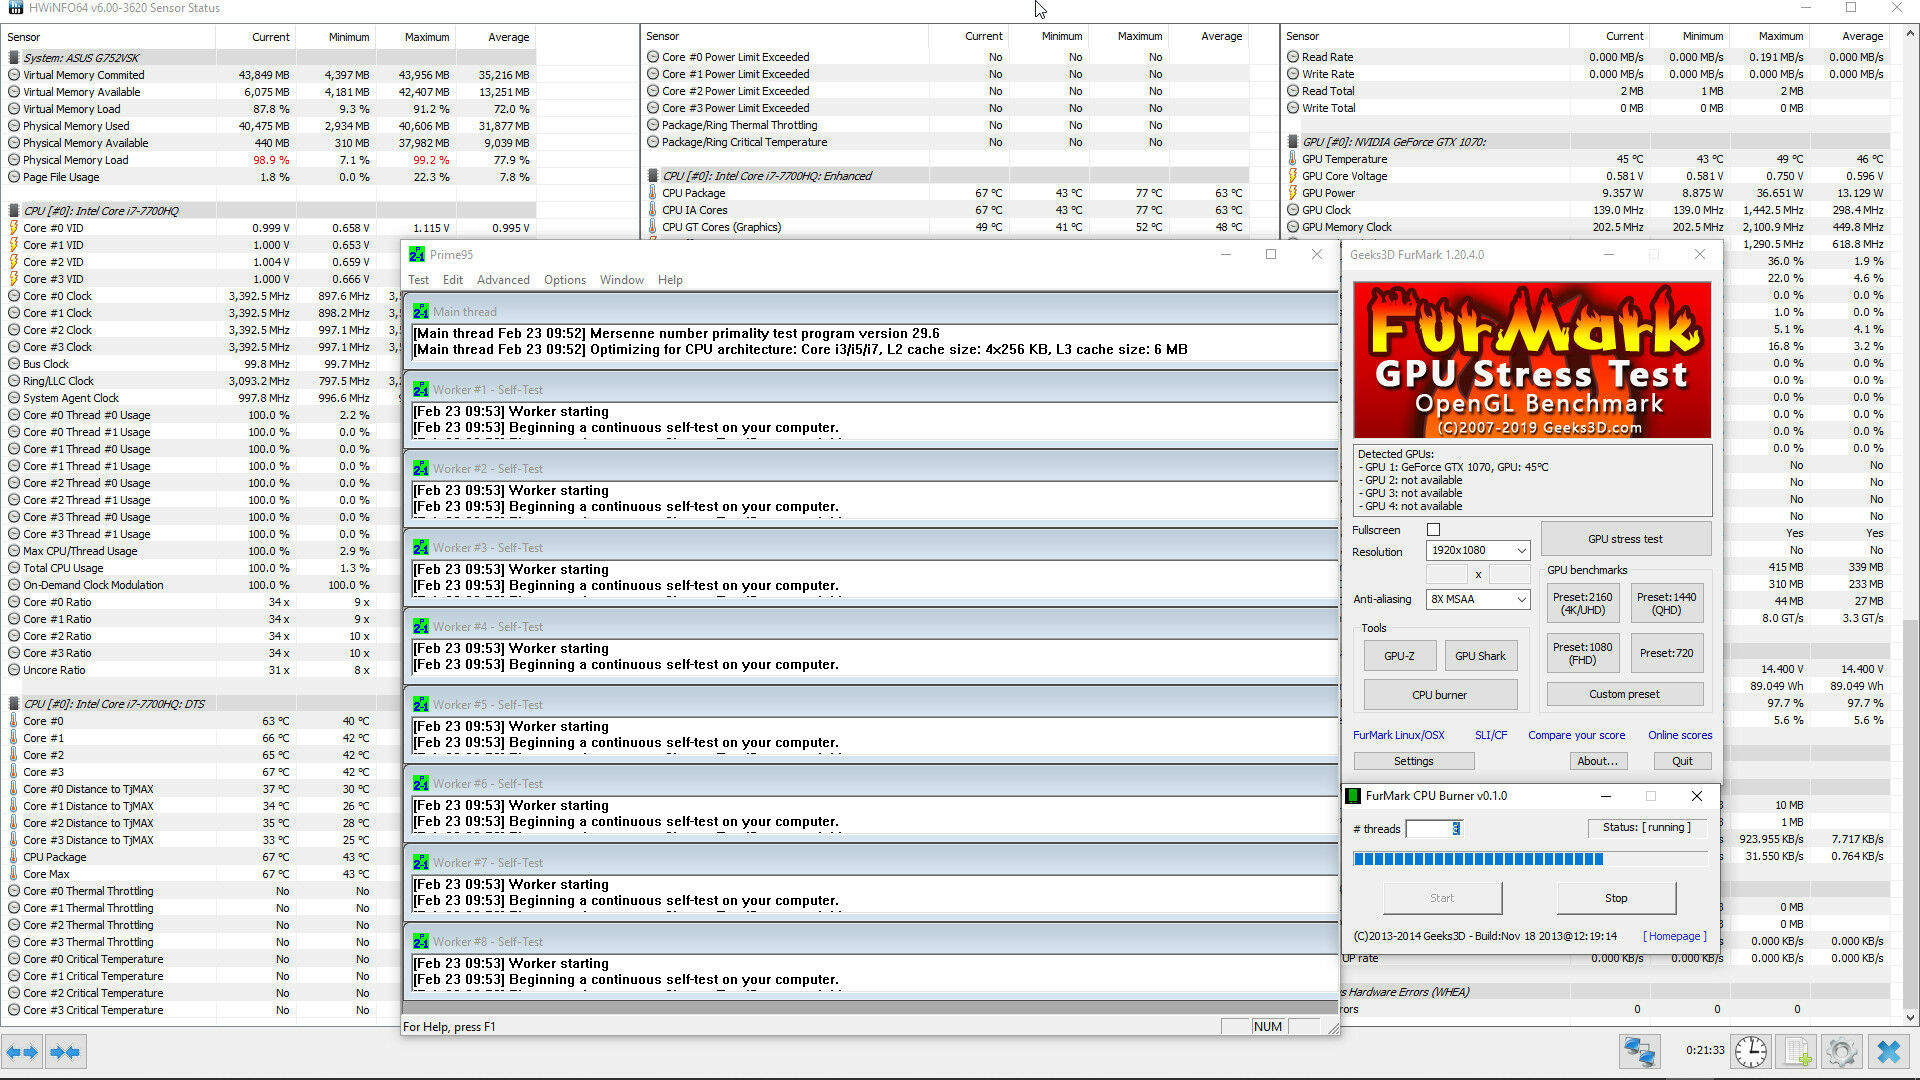The width and height of the screenshot is (1920, 1080).
Task: Open the FurMark Anti-aliasing dropdown
Action: [1478, 600]
